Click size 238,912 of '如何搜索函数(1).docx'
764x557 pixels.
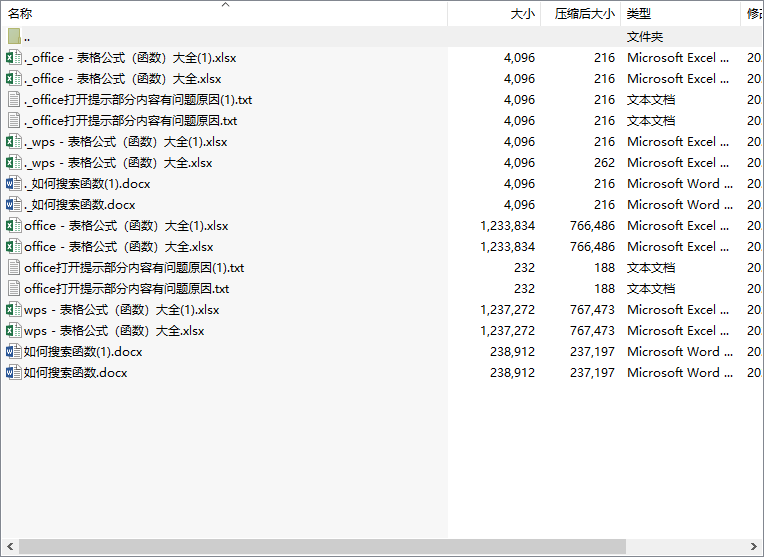[512, 351]
